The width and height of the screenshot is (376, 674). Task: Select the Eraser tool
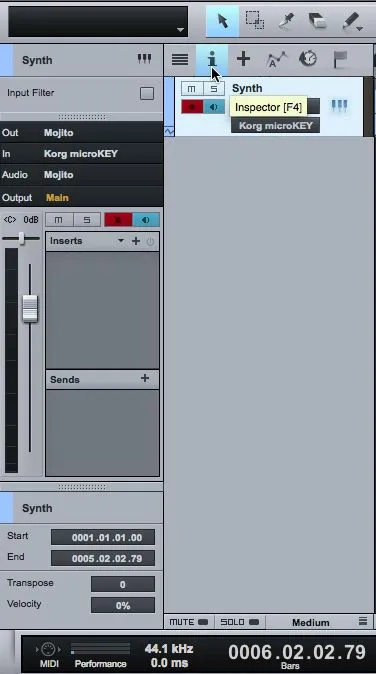[x=318, y=21]
